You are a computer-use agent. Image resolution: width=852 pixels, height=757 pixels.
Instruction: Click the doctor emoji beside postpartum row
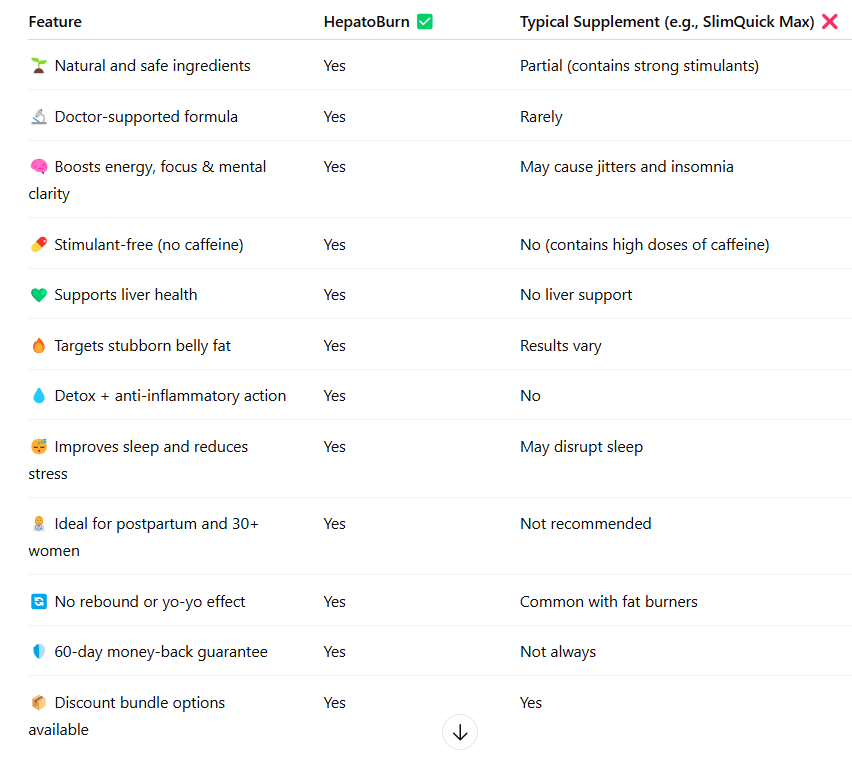(39, 524)
